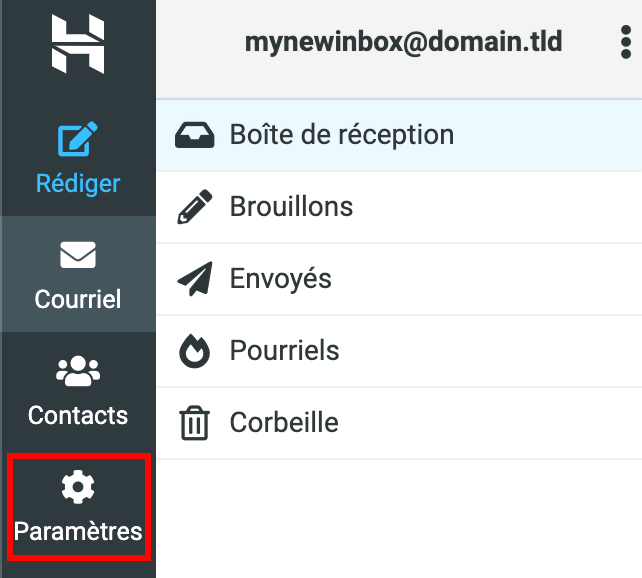The height and width of the screenshot is (578, 642).
Task: Click the Hostinger logo icon
Action: coord(78,44)
